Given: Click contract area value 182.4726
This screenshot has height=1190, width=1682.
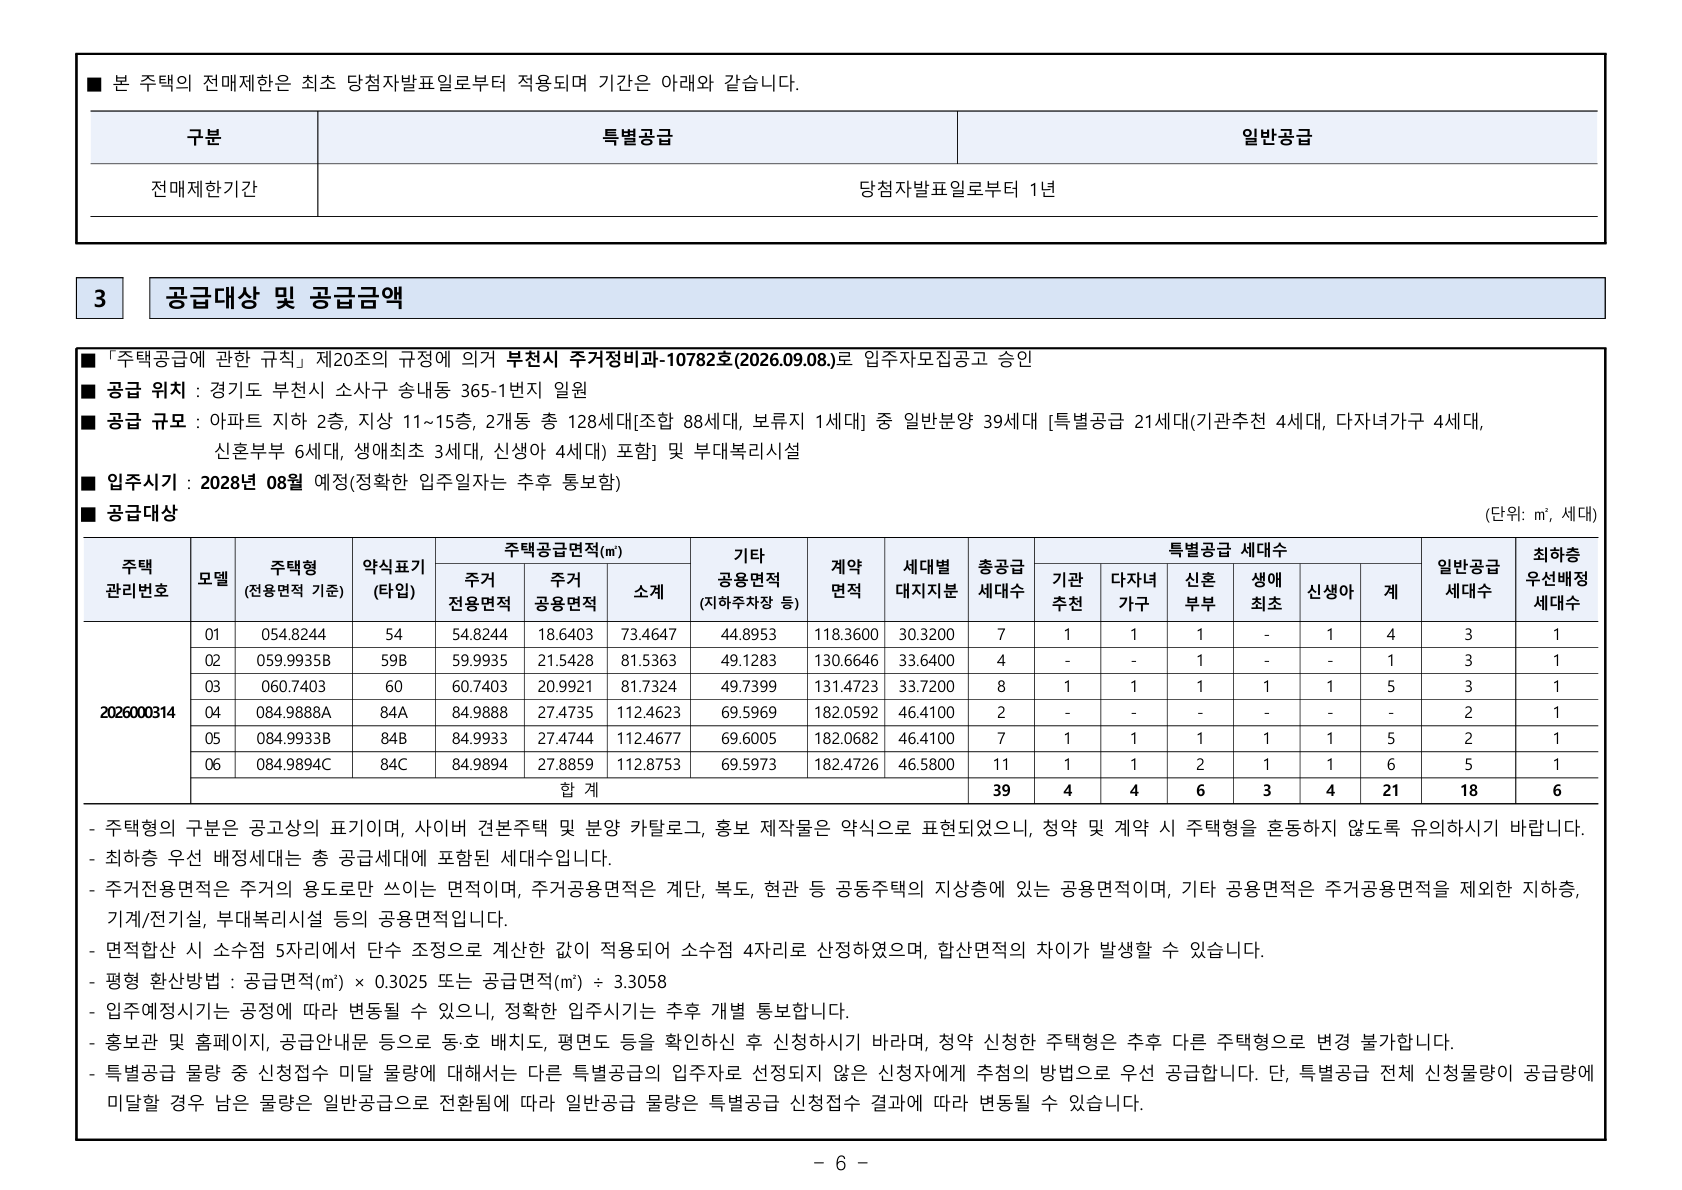Looking at the screenshot, I should [x=846, y=764].
